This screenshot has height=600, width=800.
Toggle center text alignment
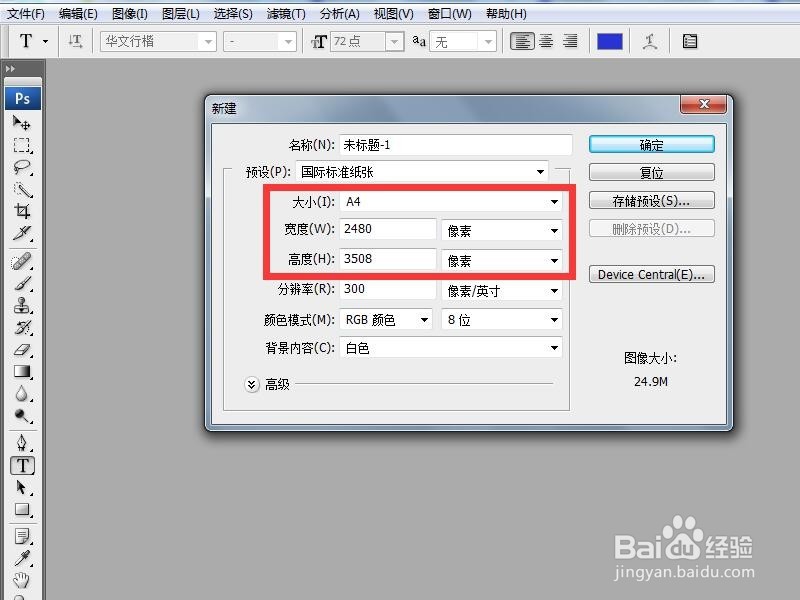pos(544,41)
